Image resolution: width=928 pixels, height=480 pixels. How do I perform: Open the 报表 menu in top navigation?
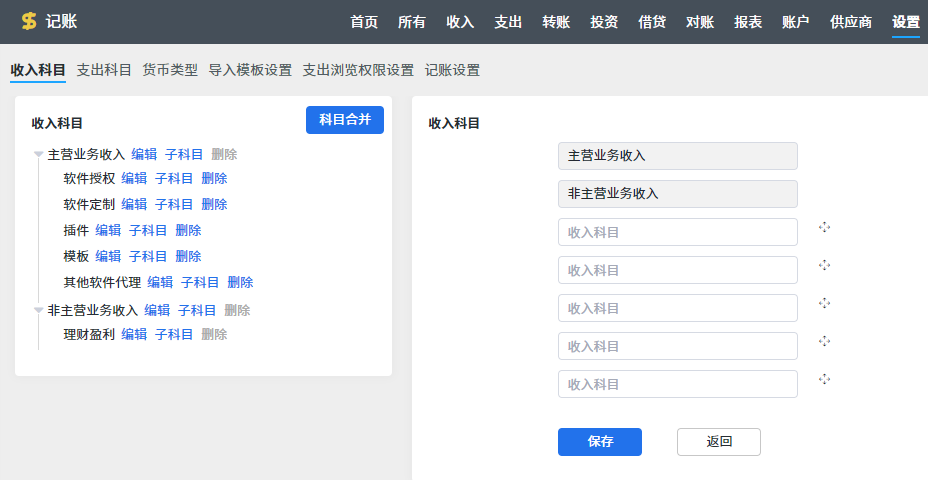click(x=747, y=22)
